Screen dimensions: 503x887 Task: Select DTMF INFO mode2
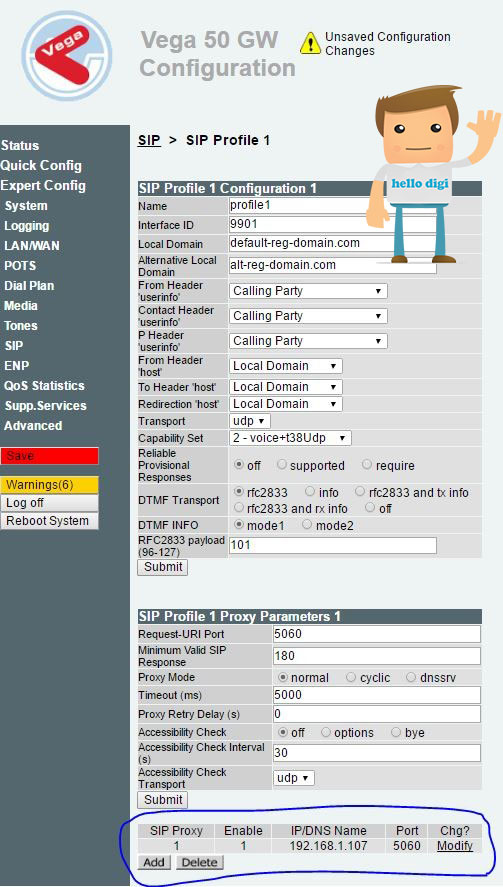pyautogui.click(x=307, y=524)
